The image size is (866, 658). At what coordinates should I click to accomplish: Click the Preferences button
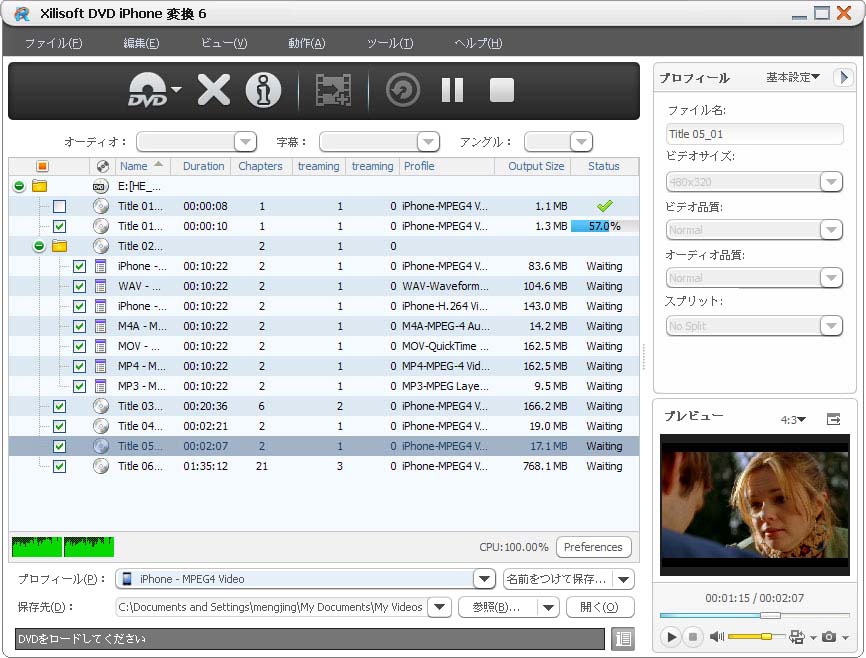pos(593,547)
